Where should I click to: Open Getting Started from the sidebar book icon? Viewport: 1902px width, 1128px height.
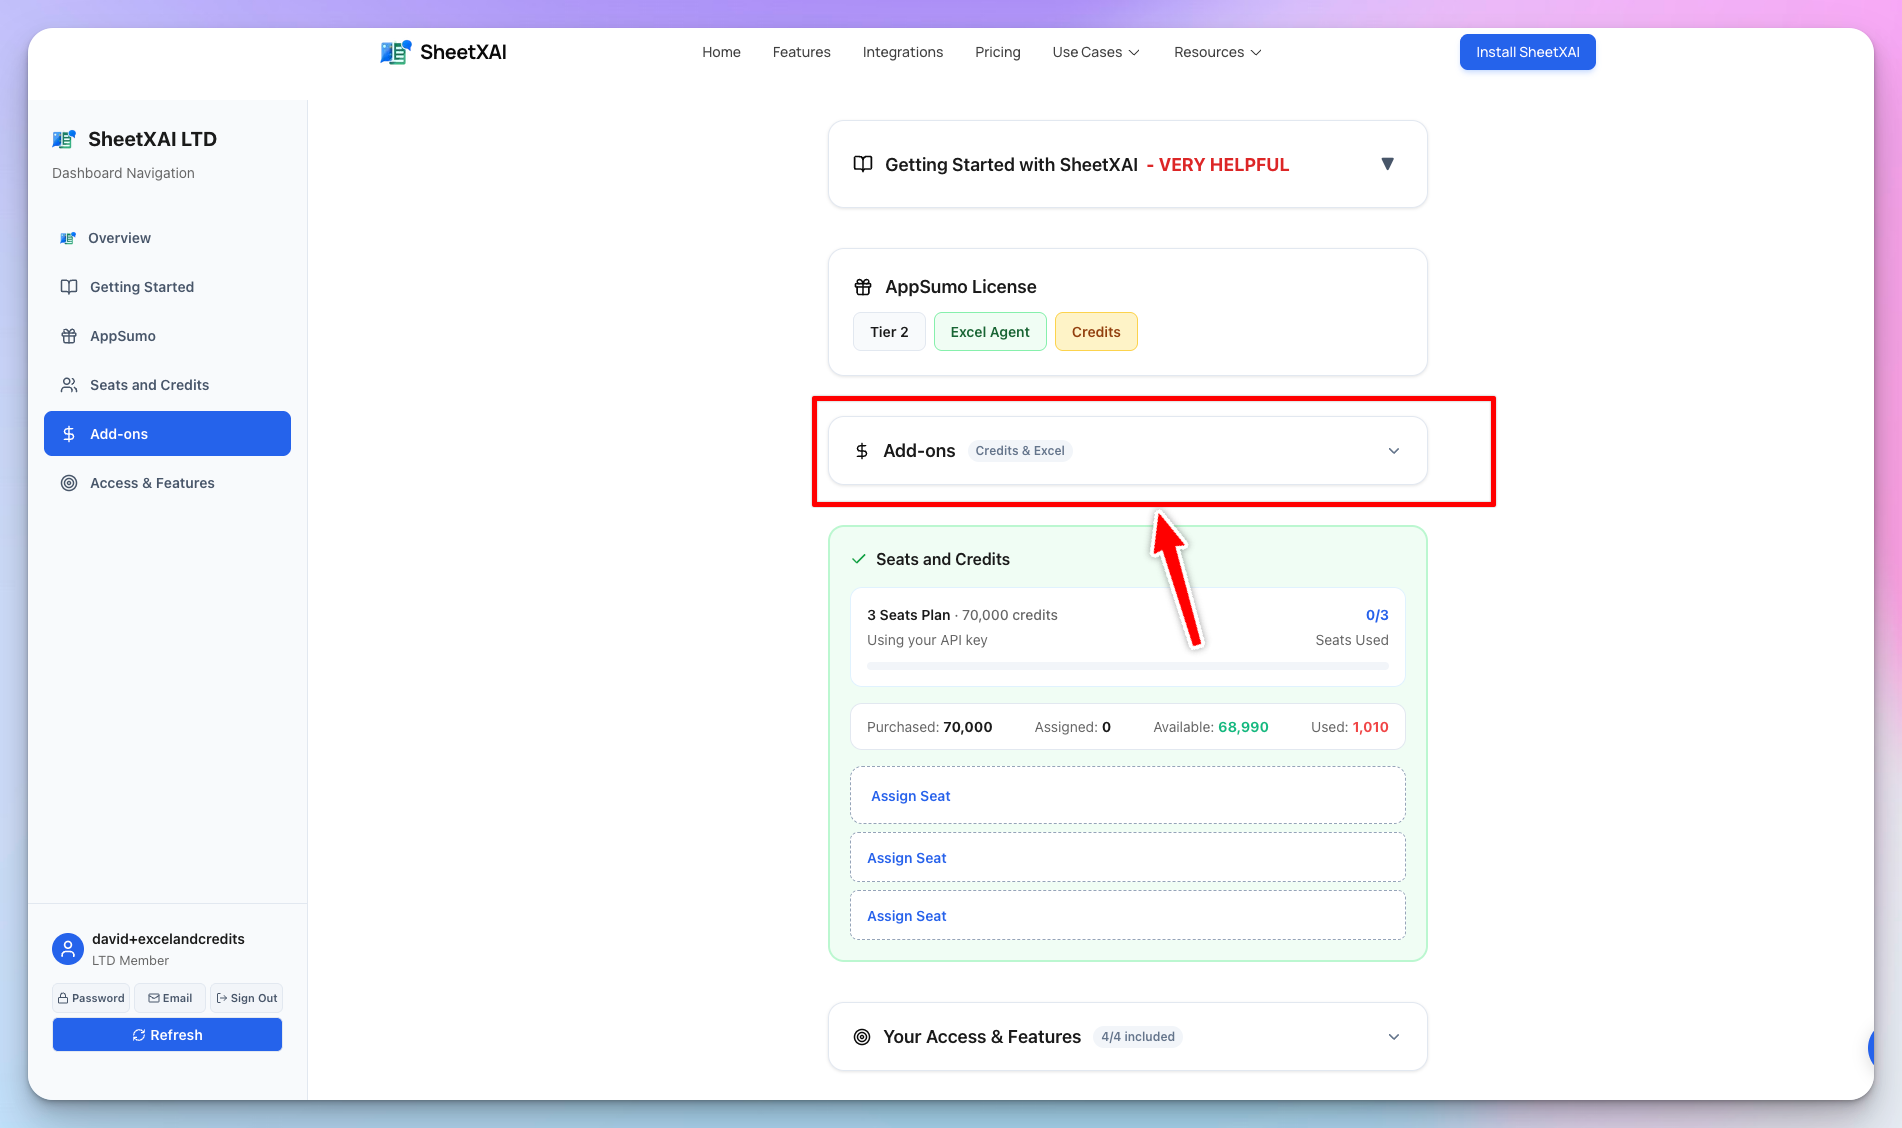pos(67,287)
